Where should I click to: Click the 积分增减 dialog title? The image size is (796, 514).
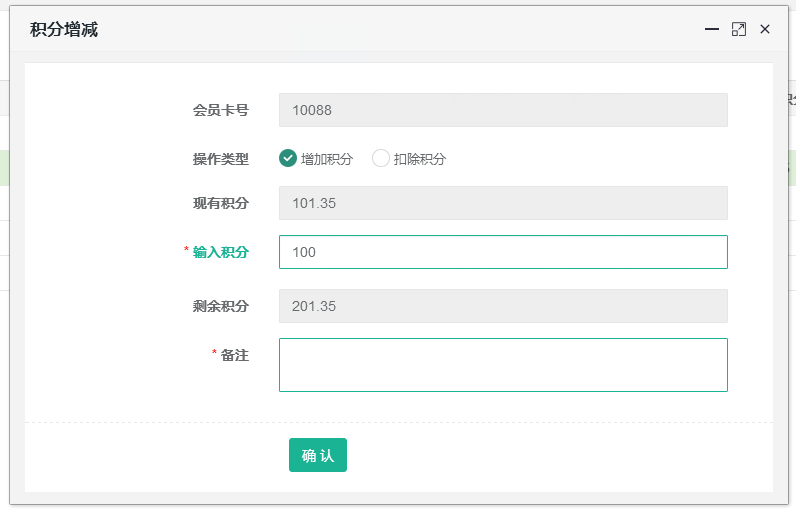pyautogui.click(x=64, y=29)
